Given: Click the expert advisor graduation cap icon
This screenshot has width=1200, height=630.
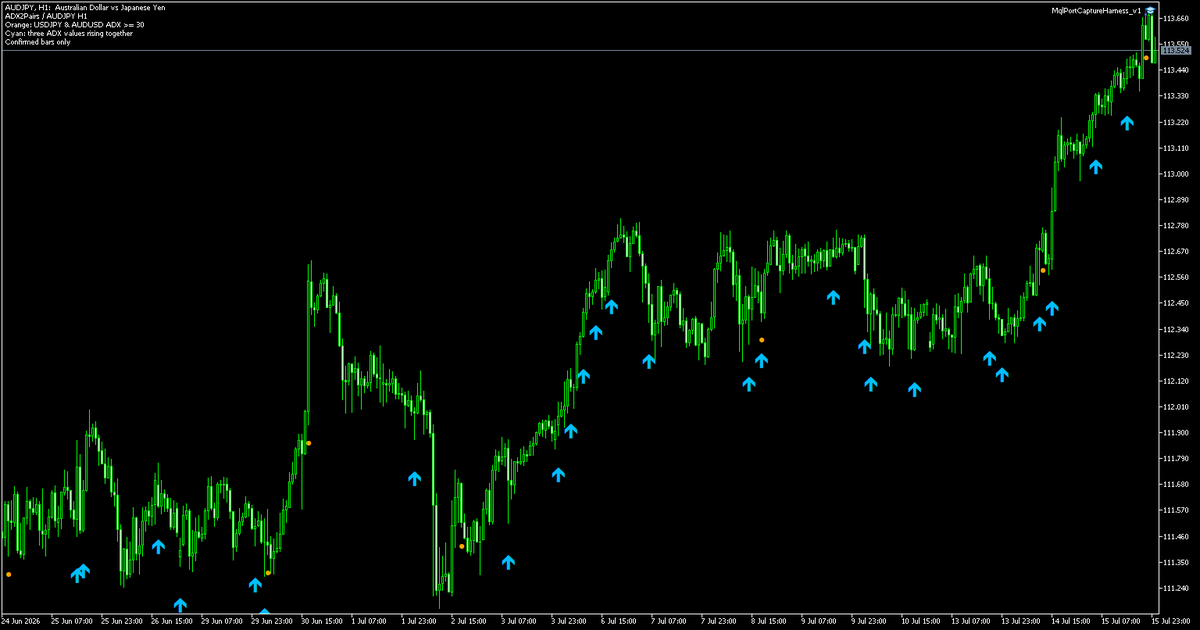Looking at the screenshot, I should coord(1151,10).
